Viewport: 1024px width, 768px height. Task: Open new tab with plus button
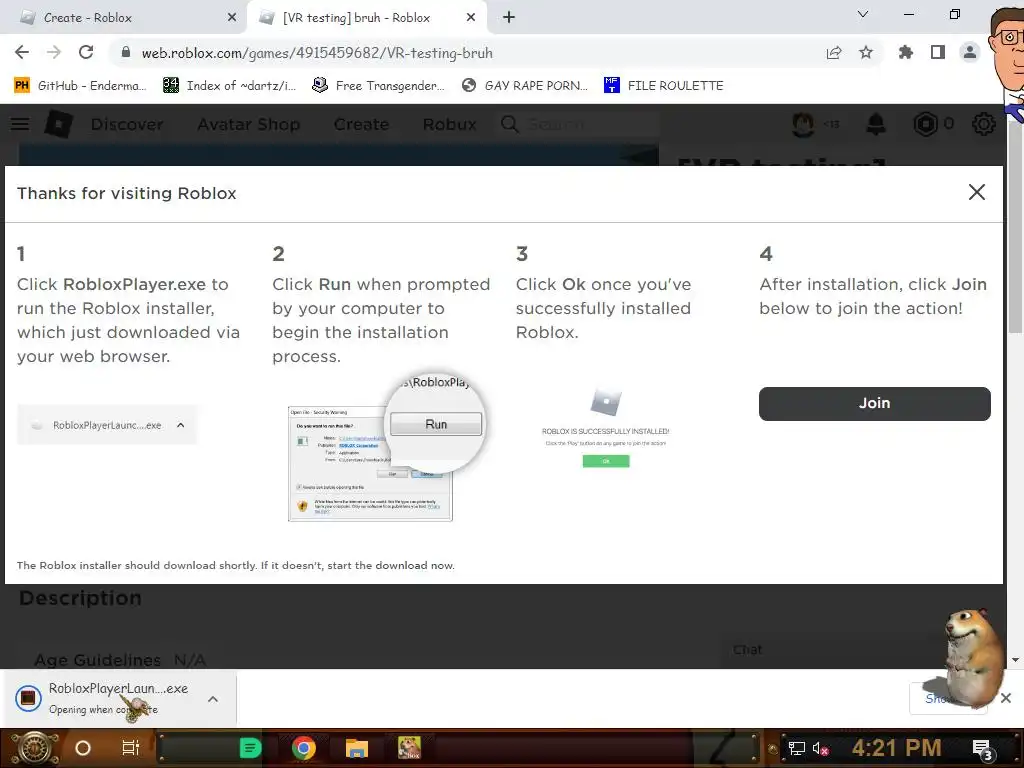(509, 18)
